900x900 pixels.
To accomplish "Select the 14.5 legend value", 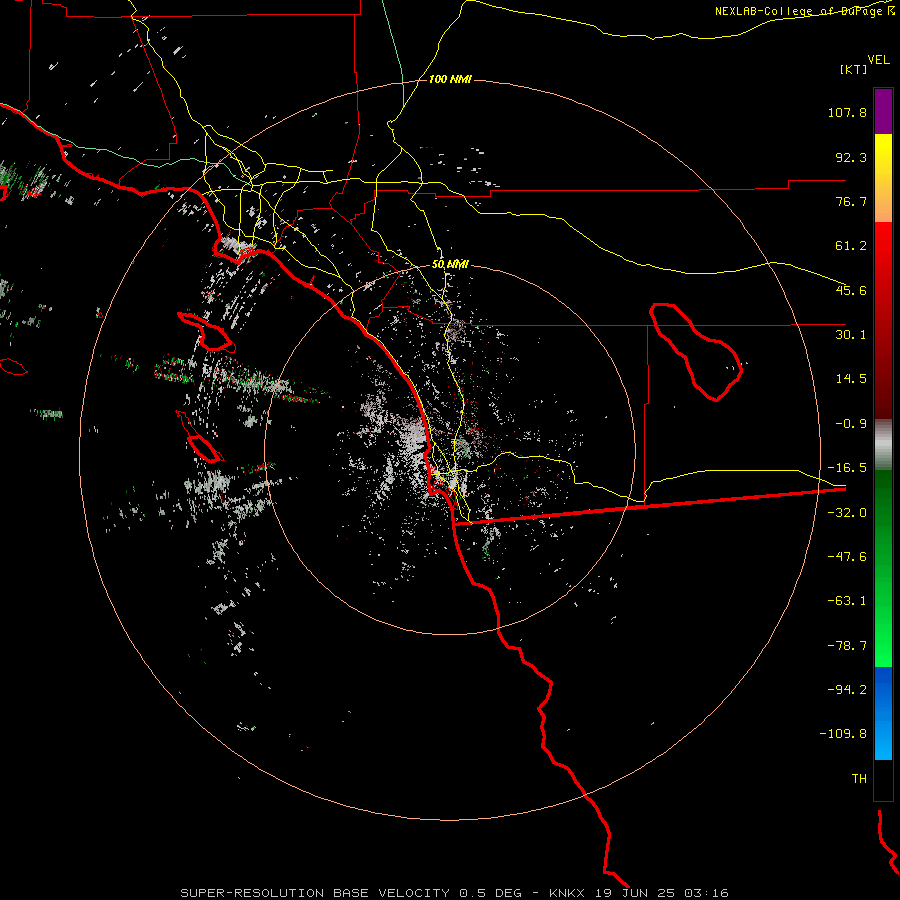I will [x=851, y=379].
